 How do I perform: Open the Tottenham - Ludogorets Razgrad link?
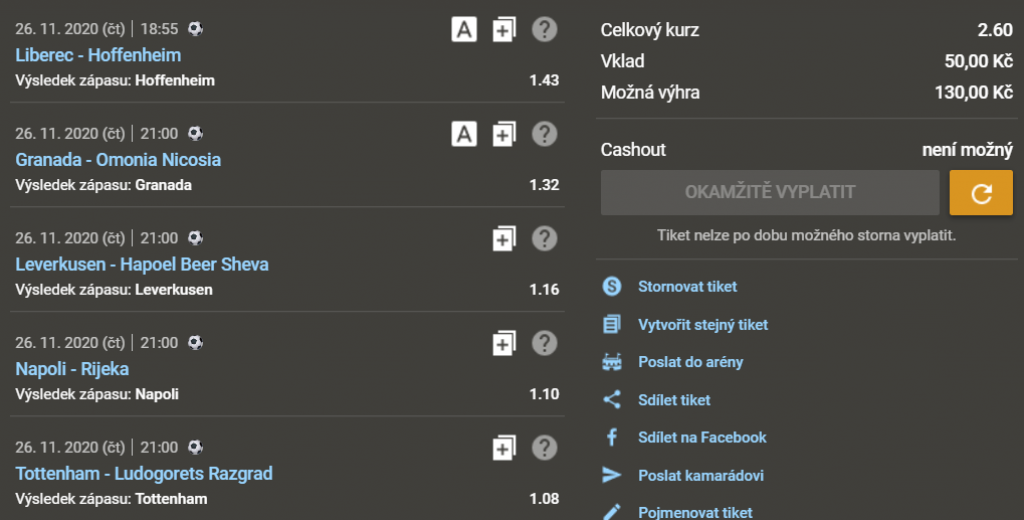pos(144,473)
